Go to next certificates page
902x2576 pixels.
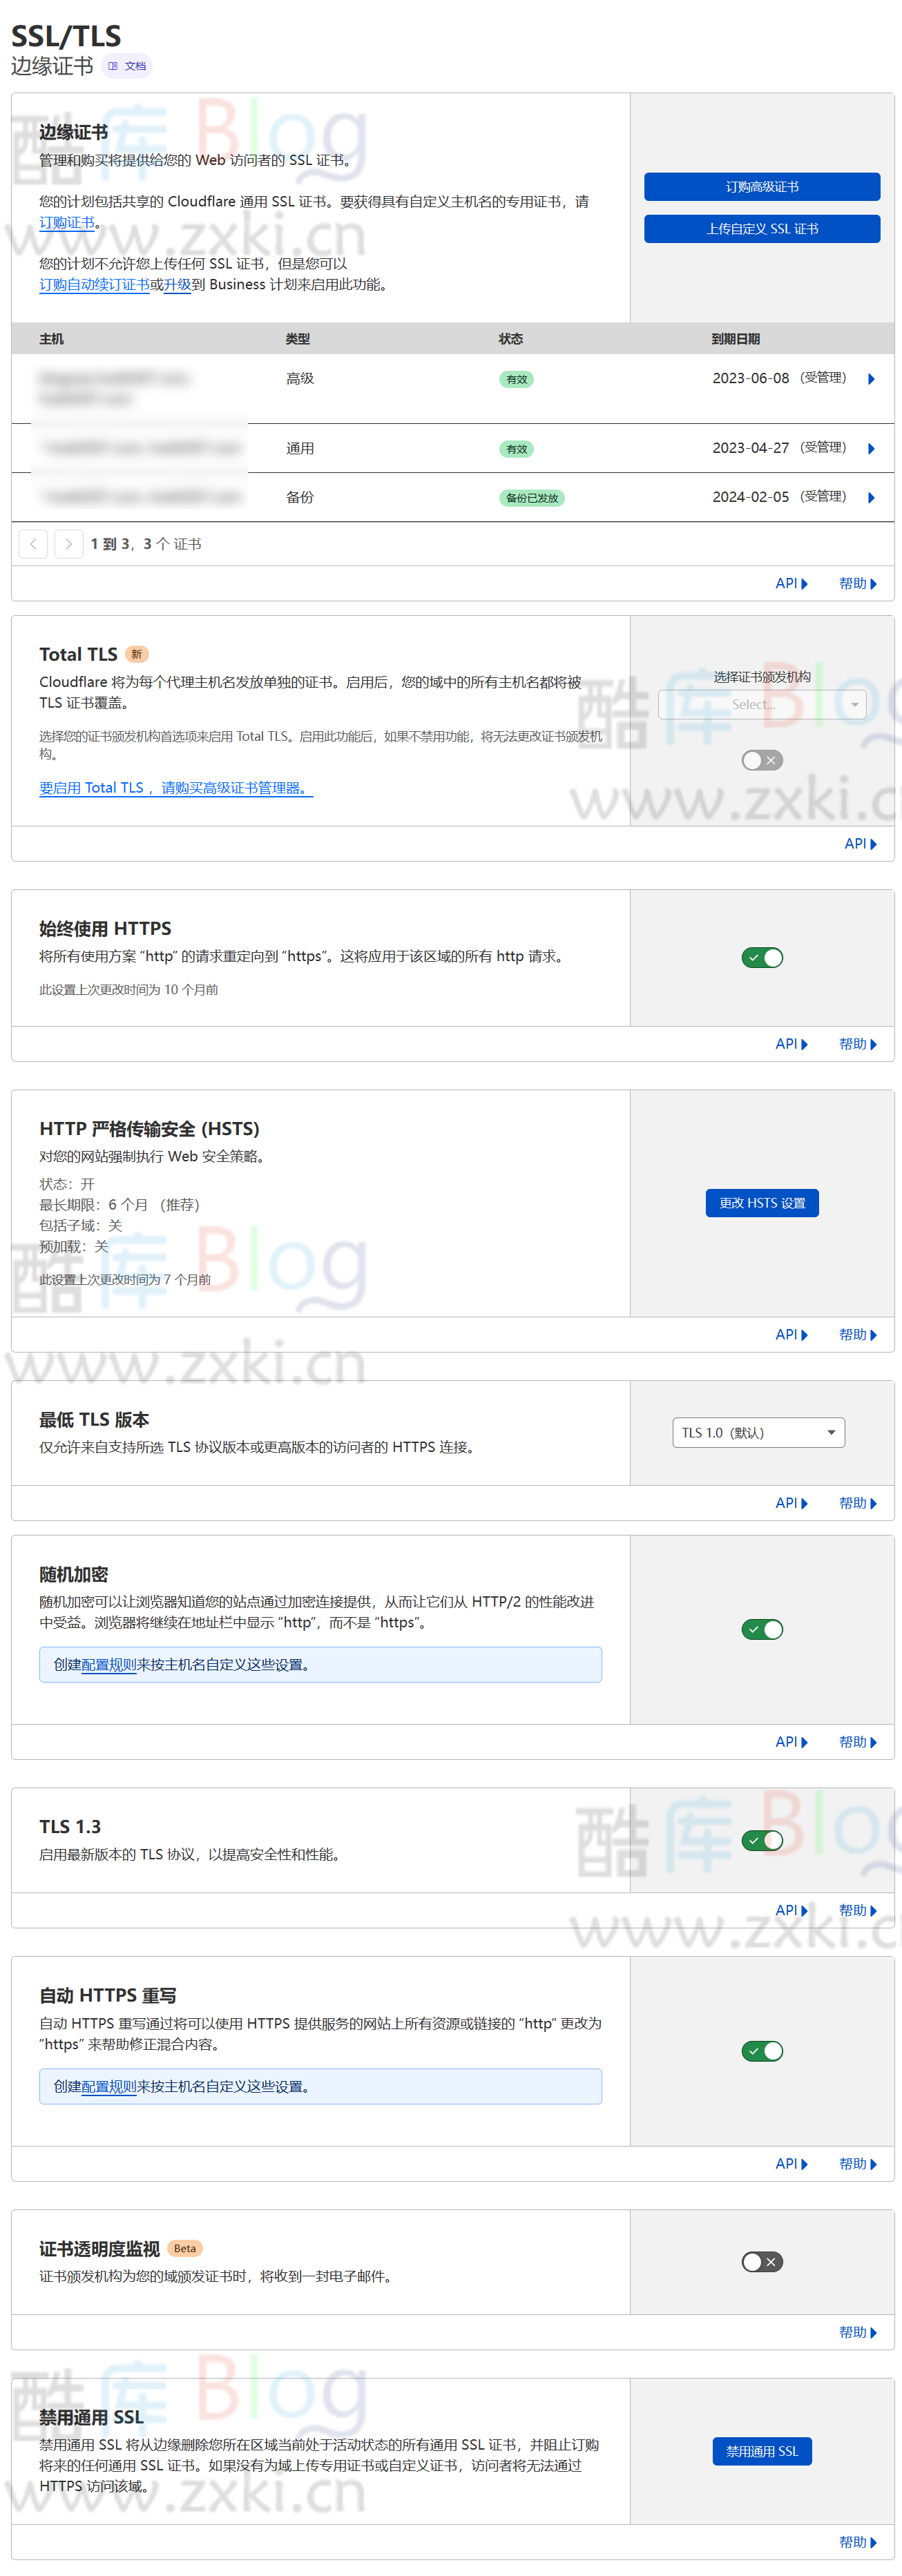[x=68, y=544]
